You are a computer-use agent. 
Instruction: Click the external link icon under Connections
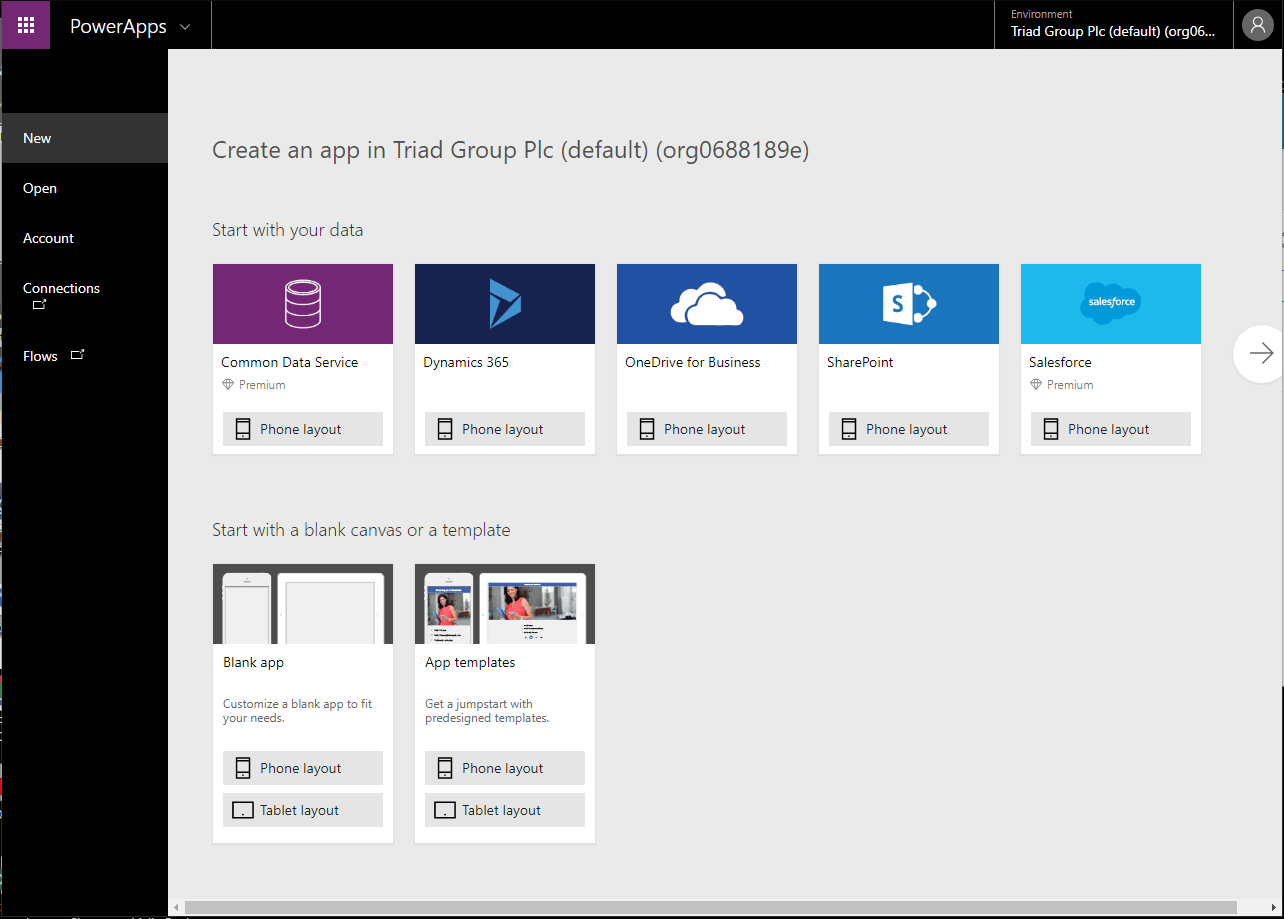40,305
